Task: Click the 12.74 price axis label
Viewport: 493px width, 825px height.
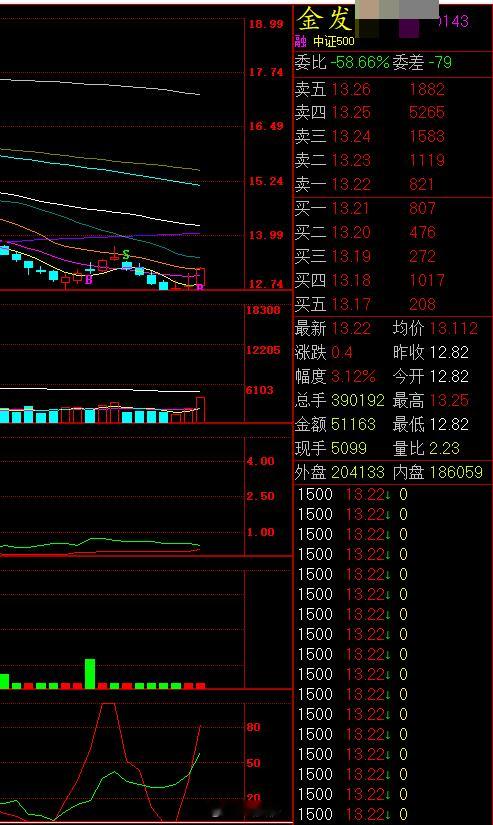Action: pos(266,285)
